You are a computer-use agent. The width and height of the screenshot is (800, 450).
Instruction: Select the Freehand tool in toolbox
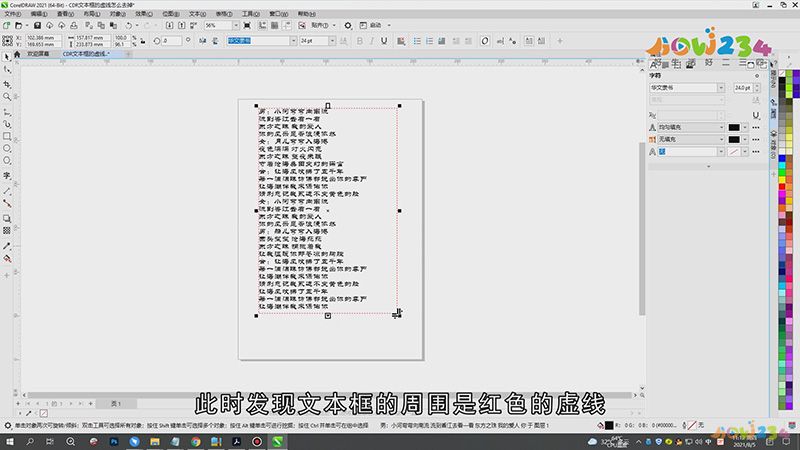[x=7, y=111]
